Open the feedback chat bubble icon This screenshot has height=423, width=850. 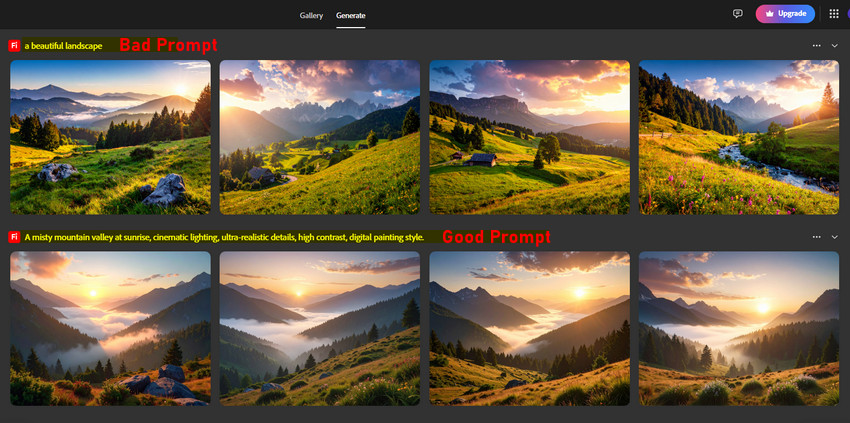pyautogui.click(x=738, y=14)
